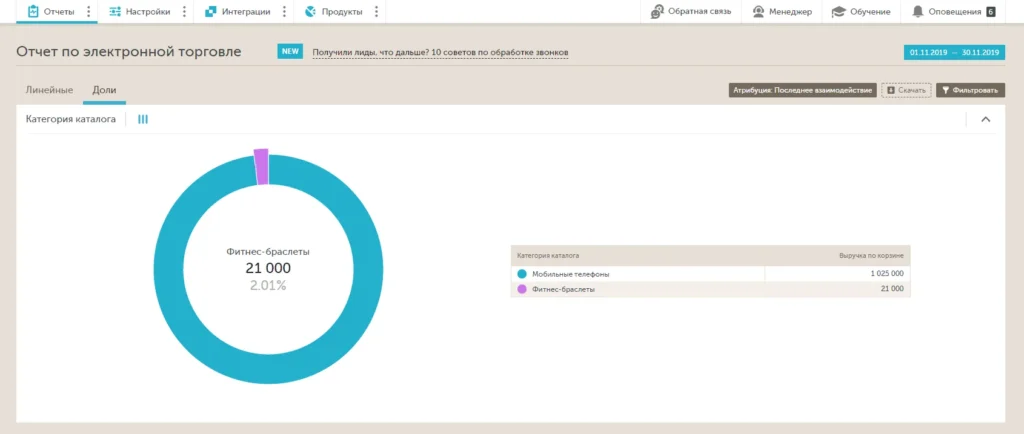Collapse the Категория каталога panel chevron
Viewport: 1024px width, 434px height.
point(986,119)
